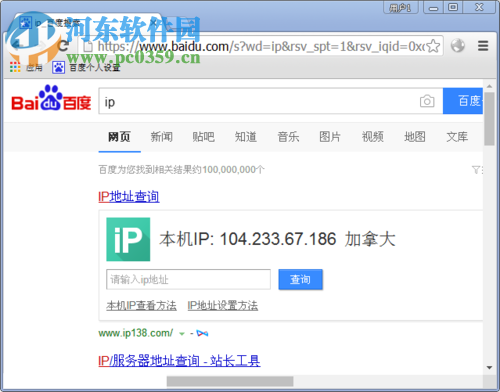500x392 pixels.
Task: Click the vertical scrollbar thumb
Action: (489, 119)
